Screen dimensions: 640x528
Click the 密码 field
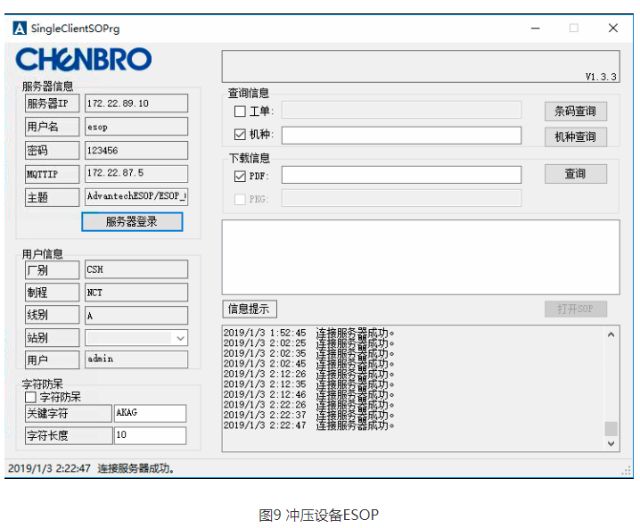point(135,150)
